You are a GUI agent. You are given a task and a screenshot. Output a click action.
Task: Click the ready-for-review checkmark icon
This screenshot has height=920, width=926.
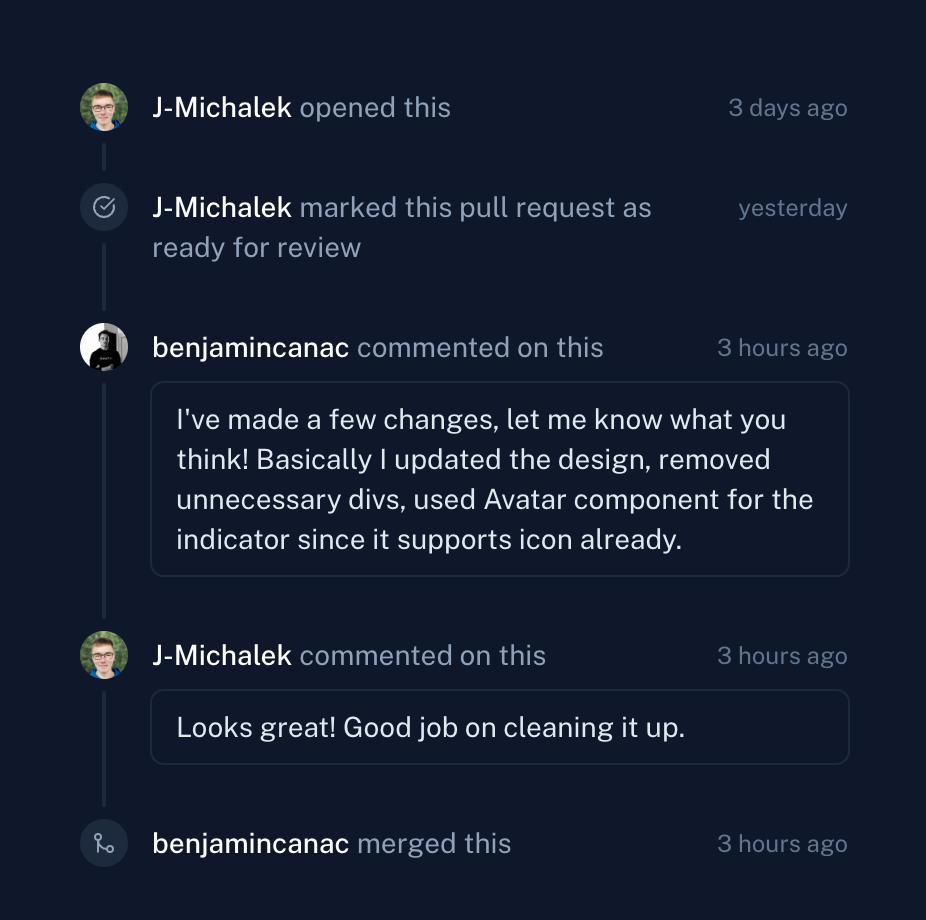point(104,207)
